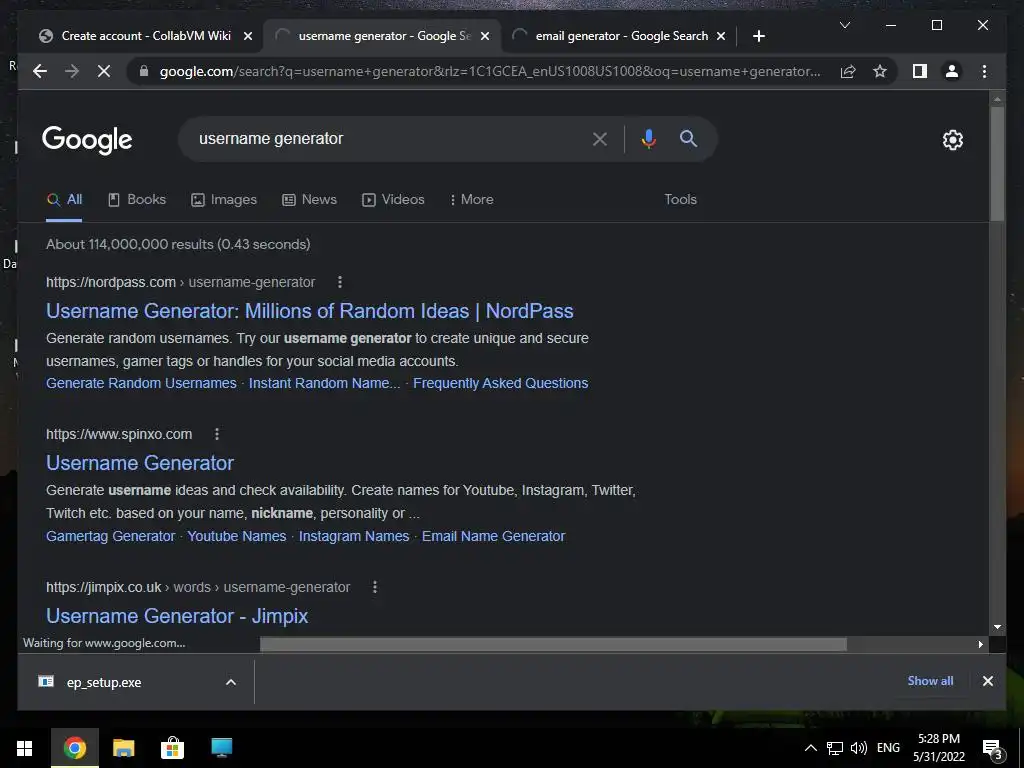Click the vertical page scrollbar thumb

tap(997, 163)
